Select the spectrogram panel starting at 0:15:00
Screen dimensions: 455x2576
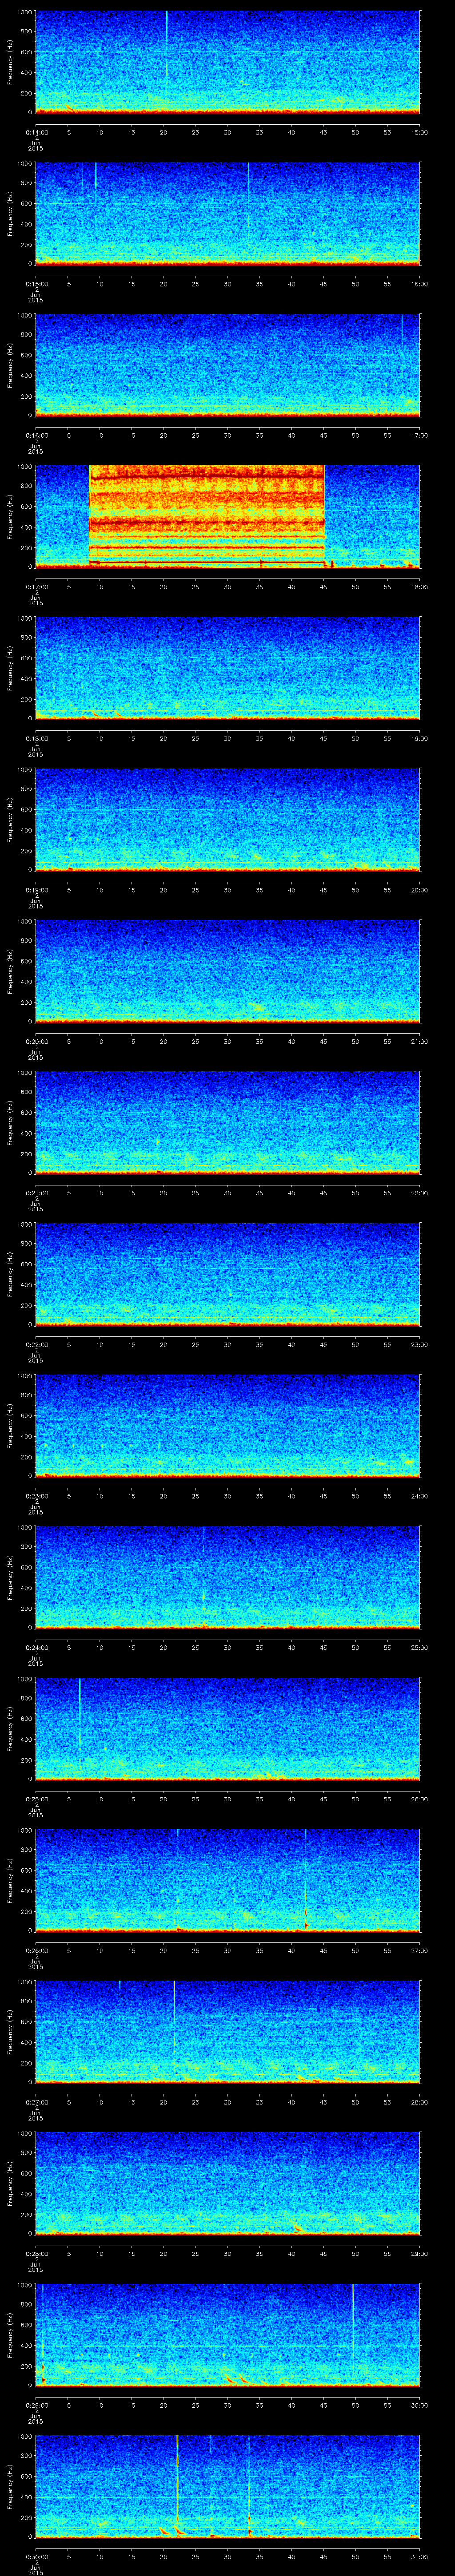(227, 213)
